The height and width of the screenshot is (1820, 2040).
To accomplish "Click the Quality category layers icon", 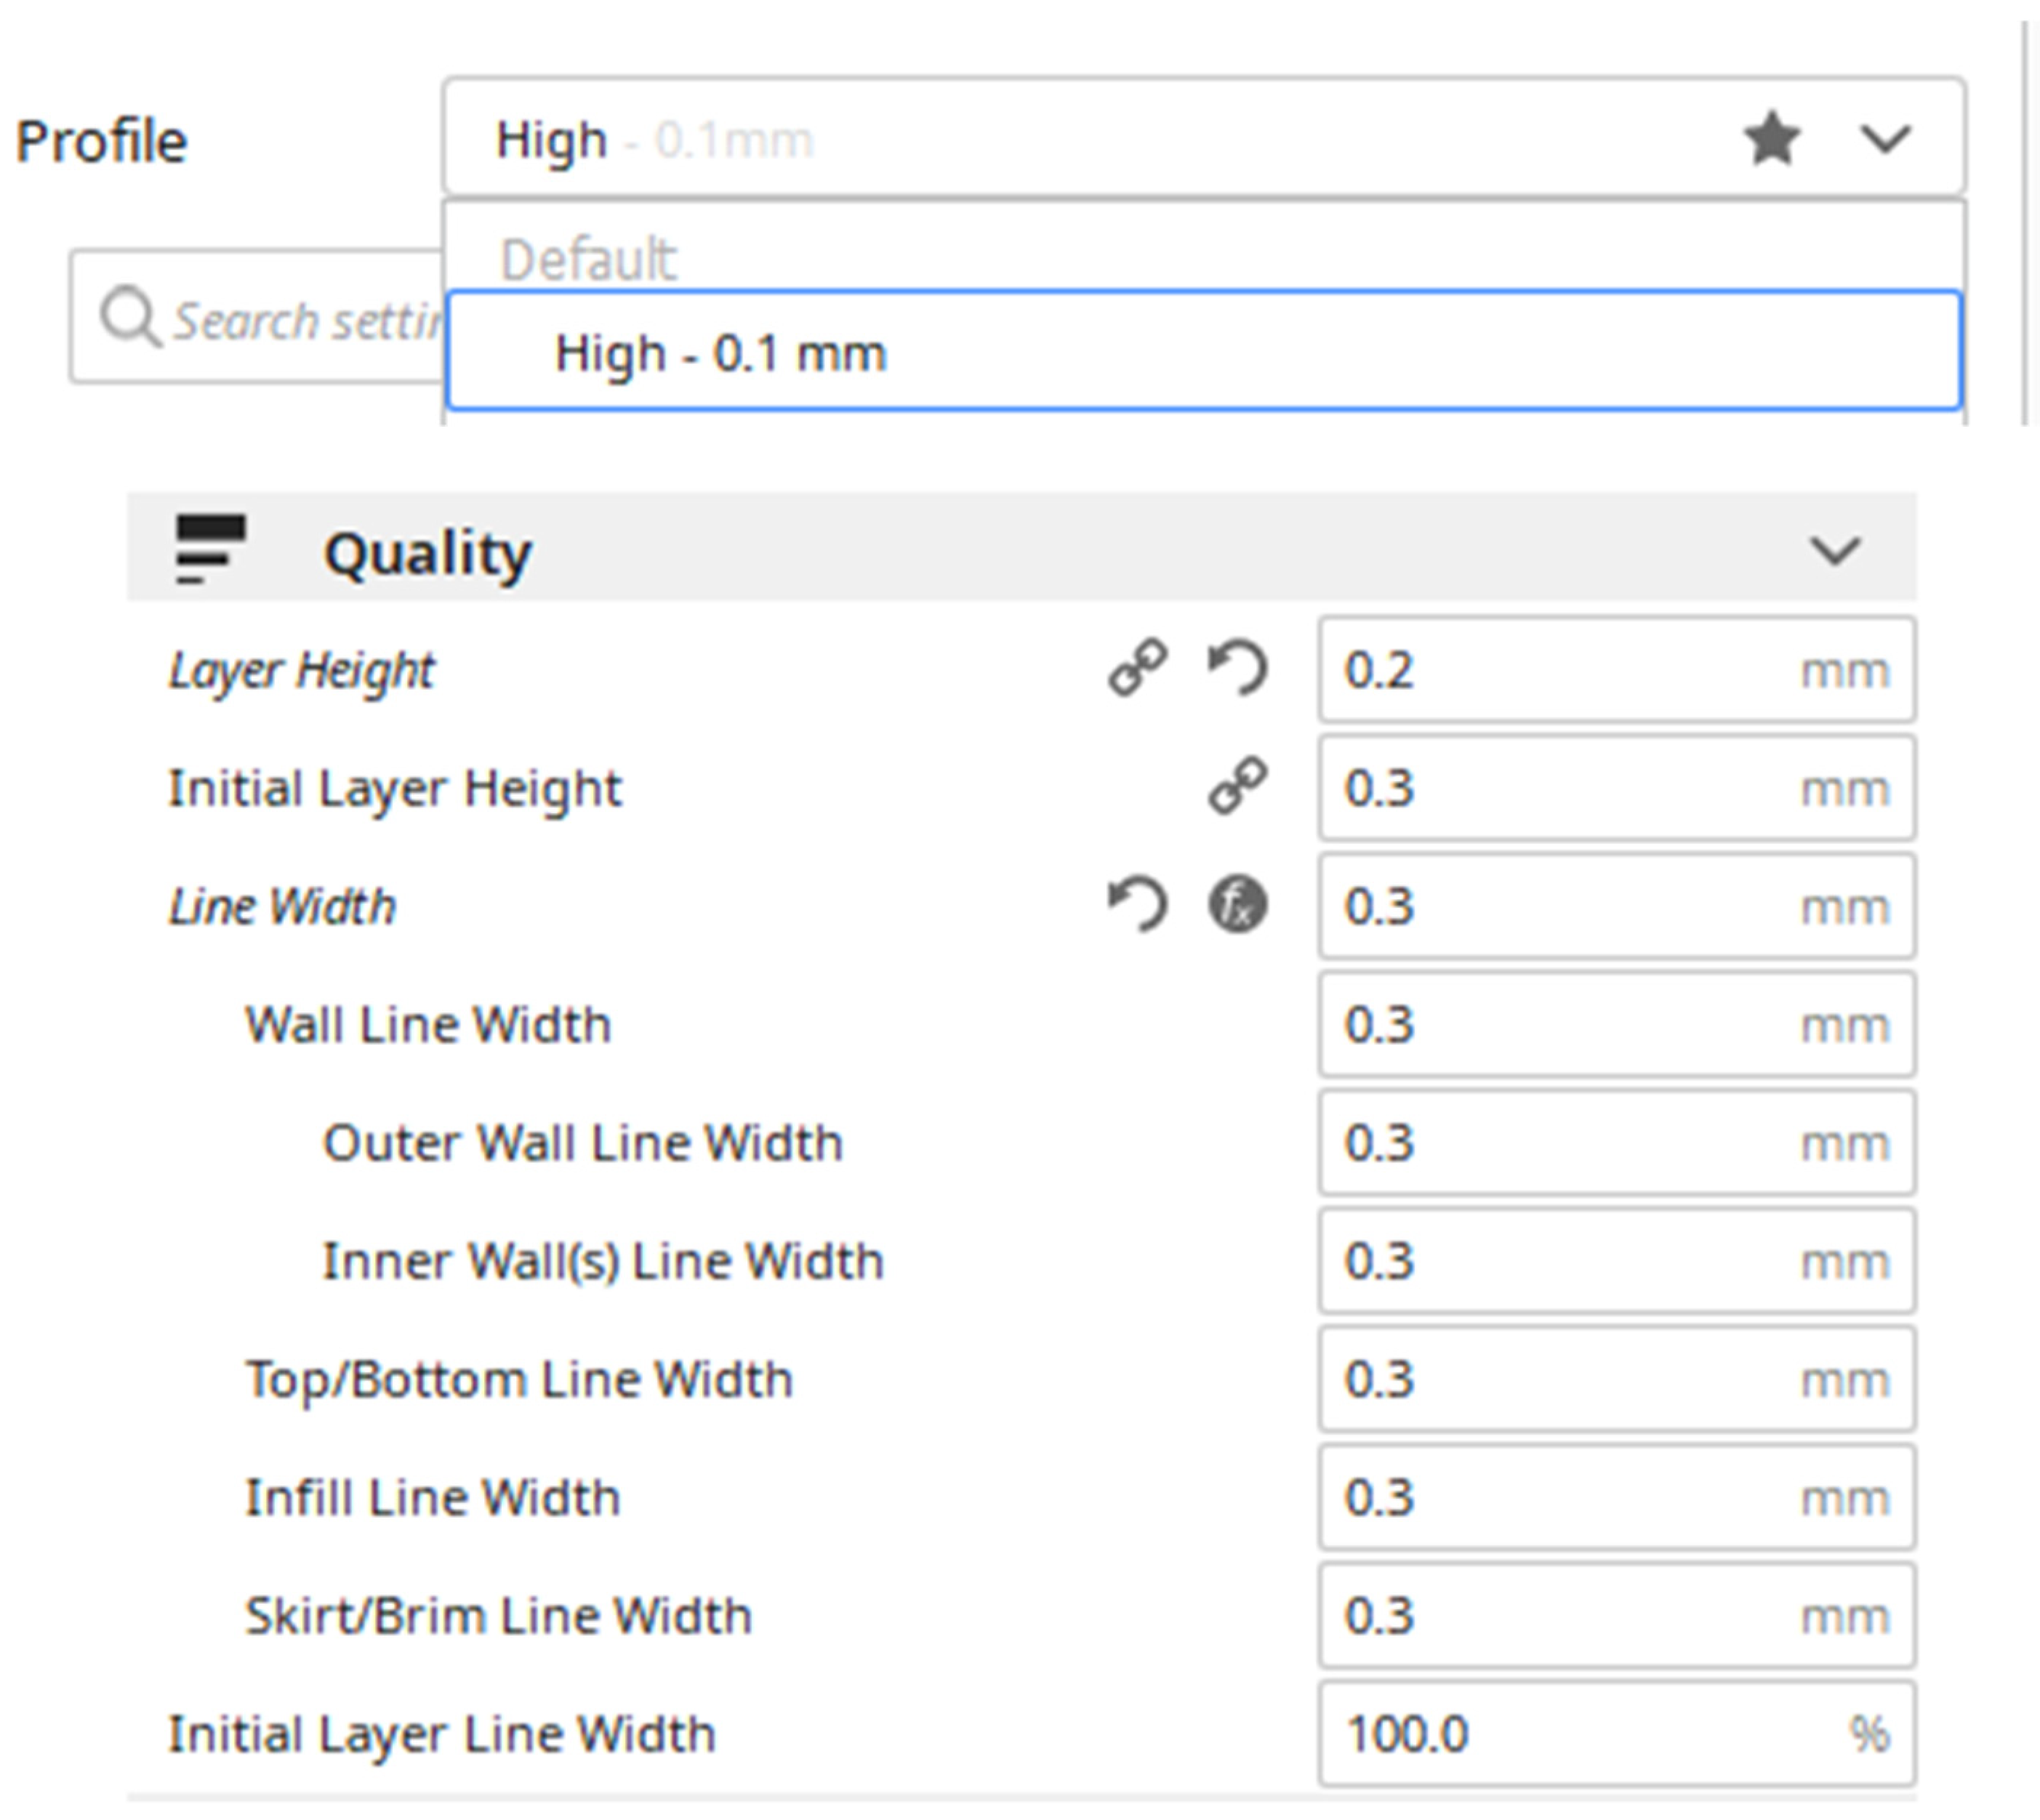I will 210,549.
